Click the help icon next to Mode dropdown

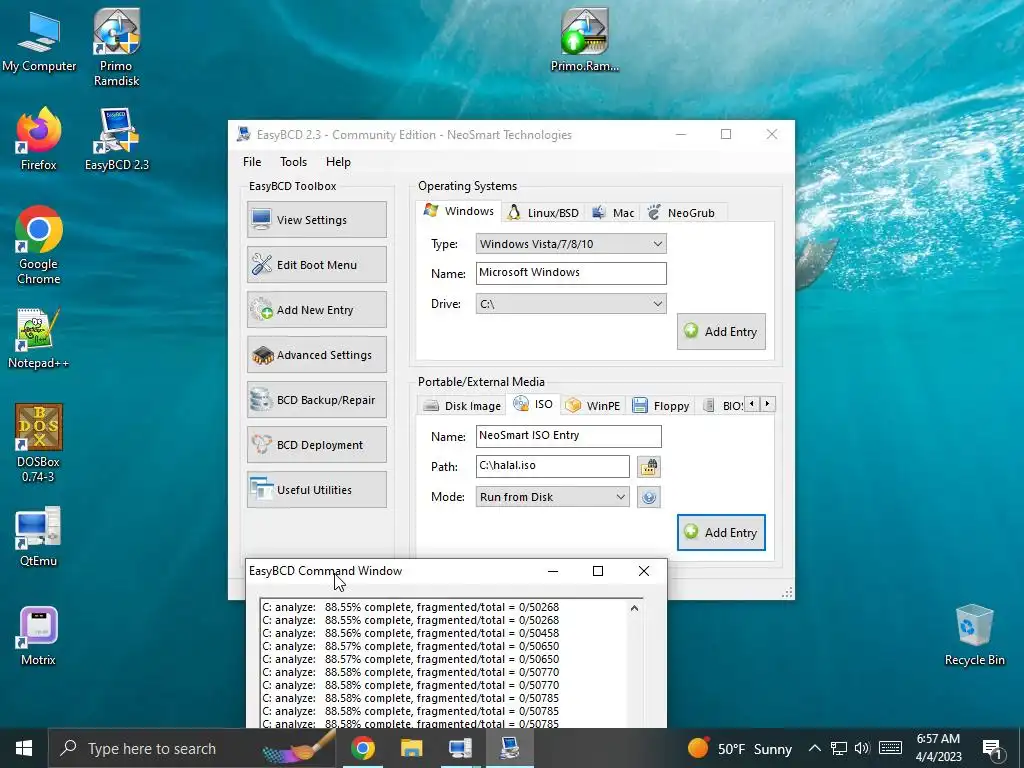point(648,497)
